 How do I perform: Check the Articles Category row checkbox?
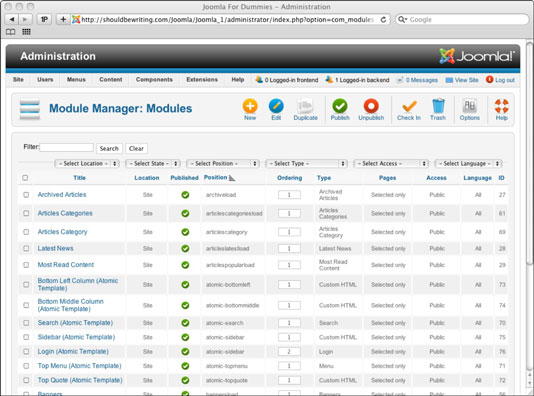click(x=26, y=232)
